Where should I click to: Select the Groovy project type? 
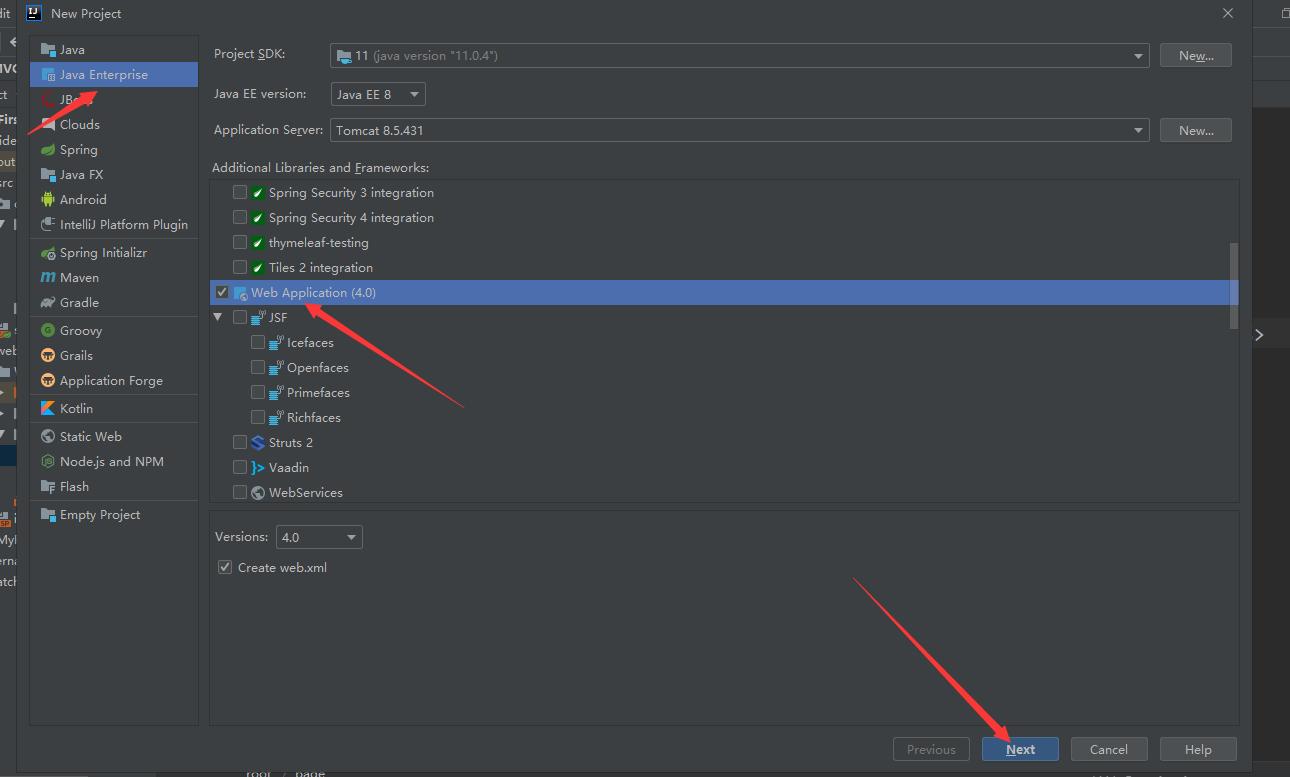tap(113, 330)
